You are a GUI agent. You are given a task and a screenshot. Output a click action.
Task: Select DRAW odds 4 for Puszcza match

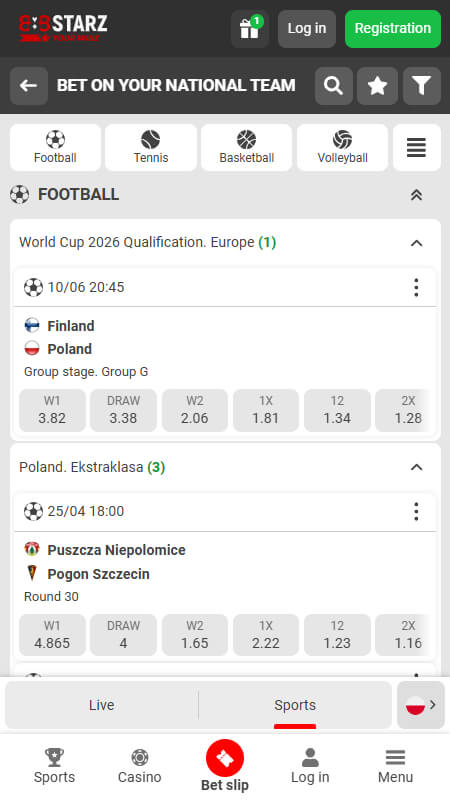[123, 635]
